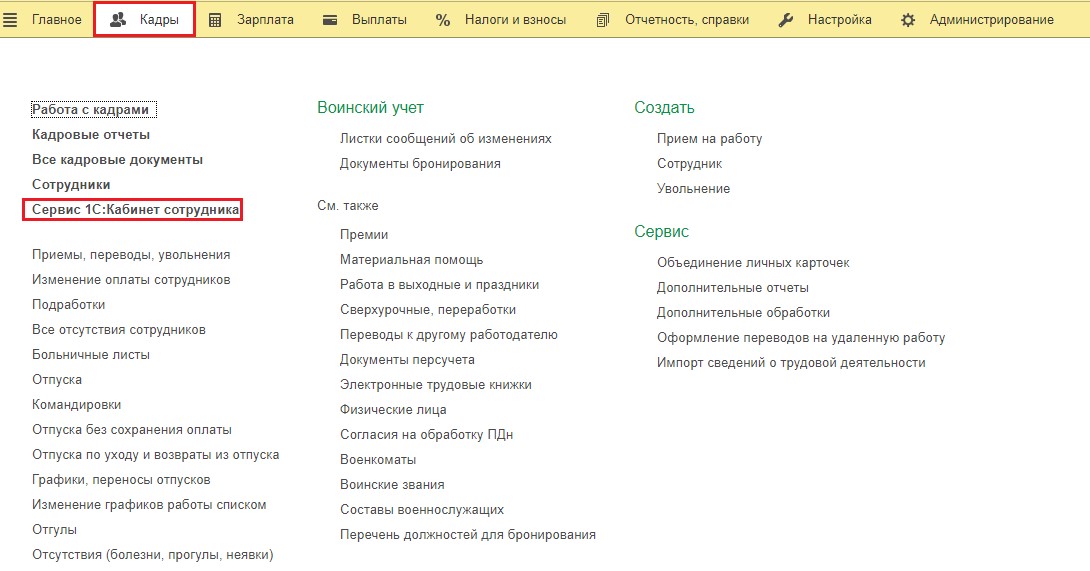Open the hamburger sections menu icon
Viewport: 1090px width, 571px height.
10,20
